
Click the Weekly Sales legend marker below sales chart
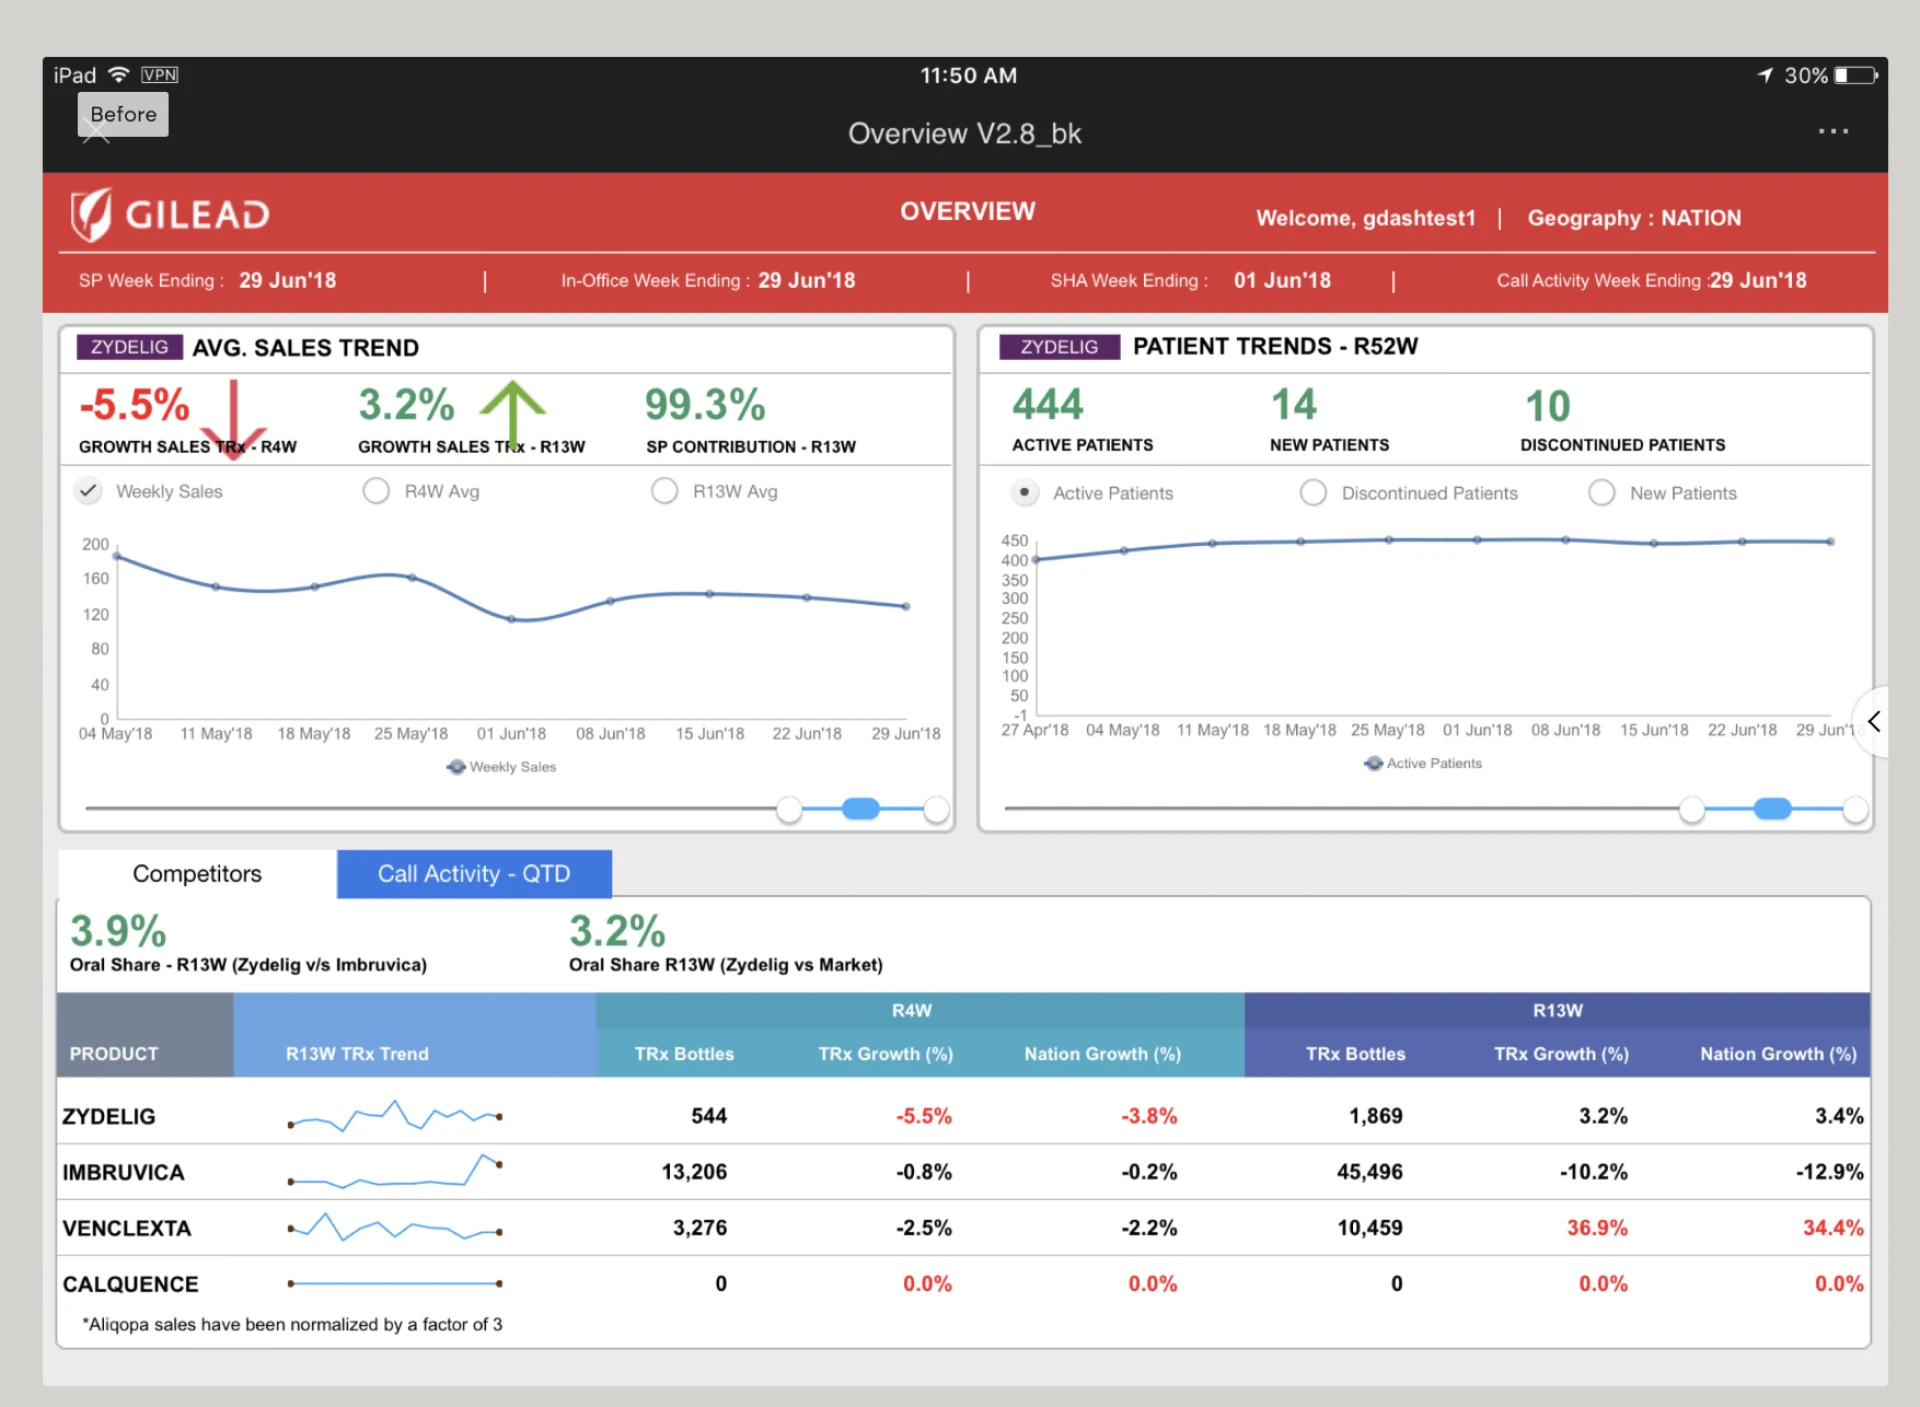coord(457,766)
